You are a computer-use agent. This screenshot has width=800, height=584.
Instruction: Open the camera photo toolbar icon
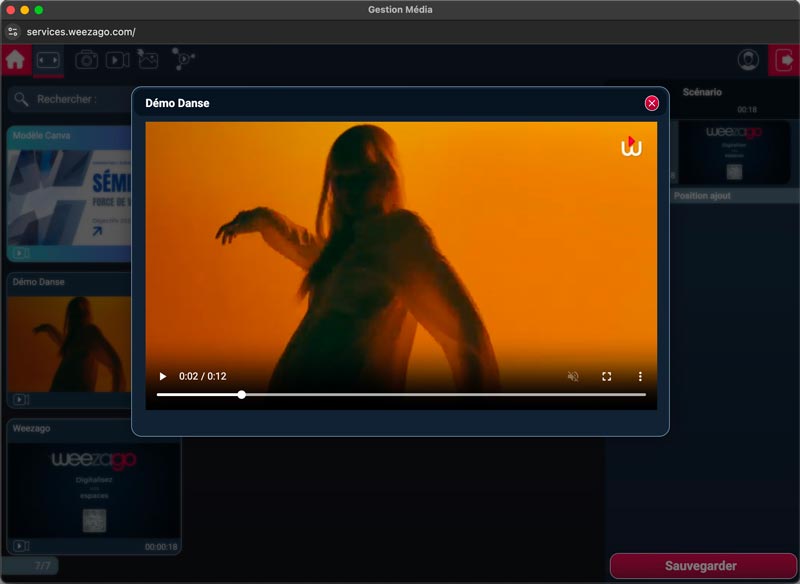tap(87, 60)
